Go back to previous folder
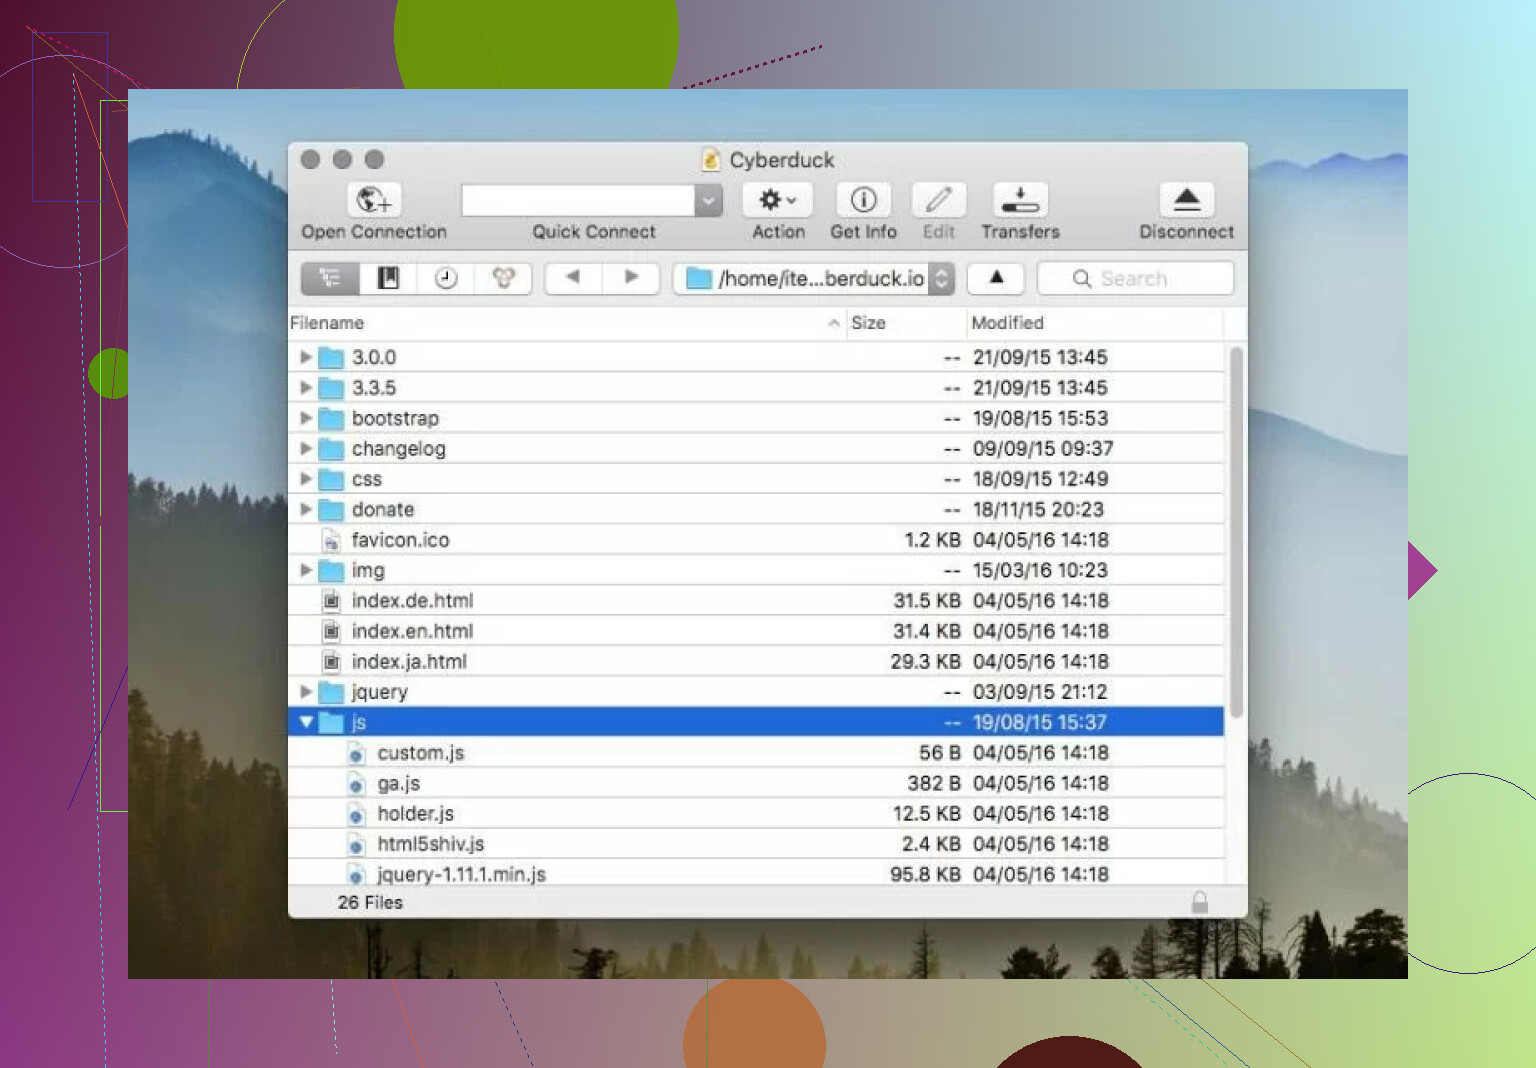 pos(573,277)
